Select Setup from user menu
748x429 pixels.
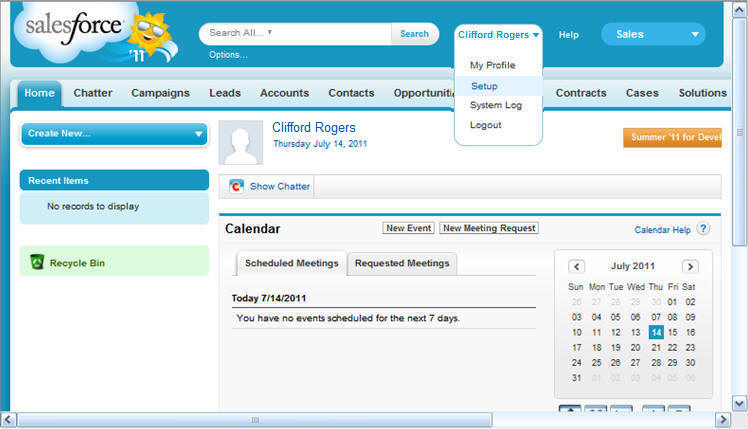[x=484, y=86]
